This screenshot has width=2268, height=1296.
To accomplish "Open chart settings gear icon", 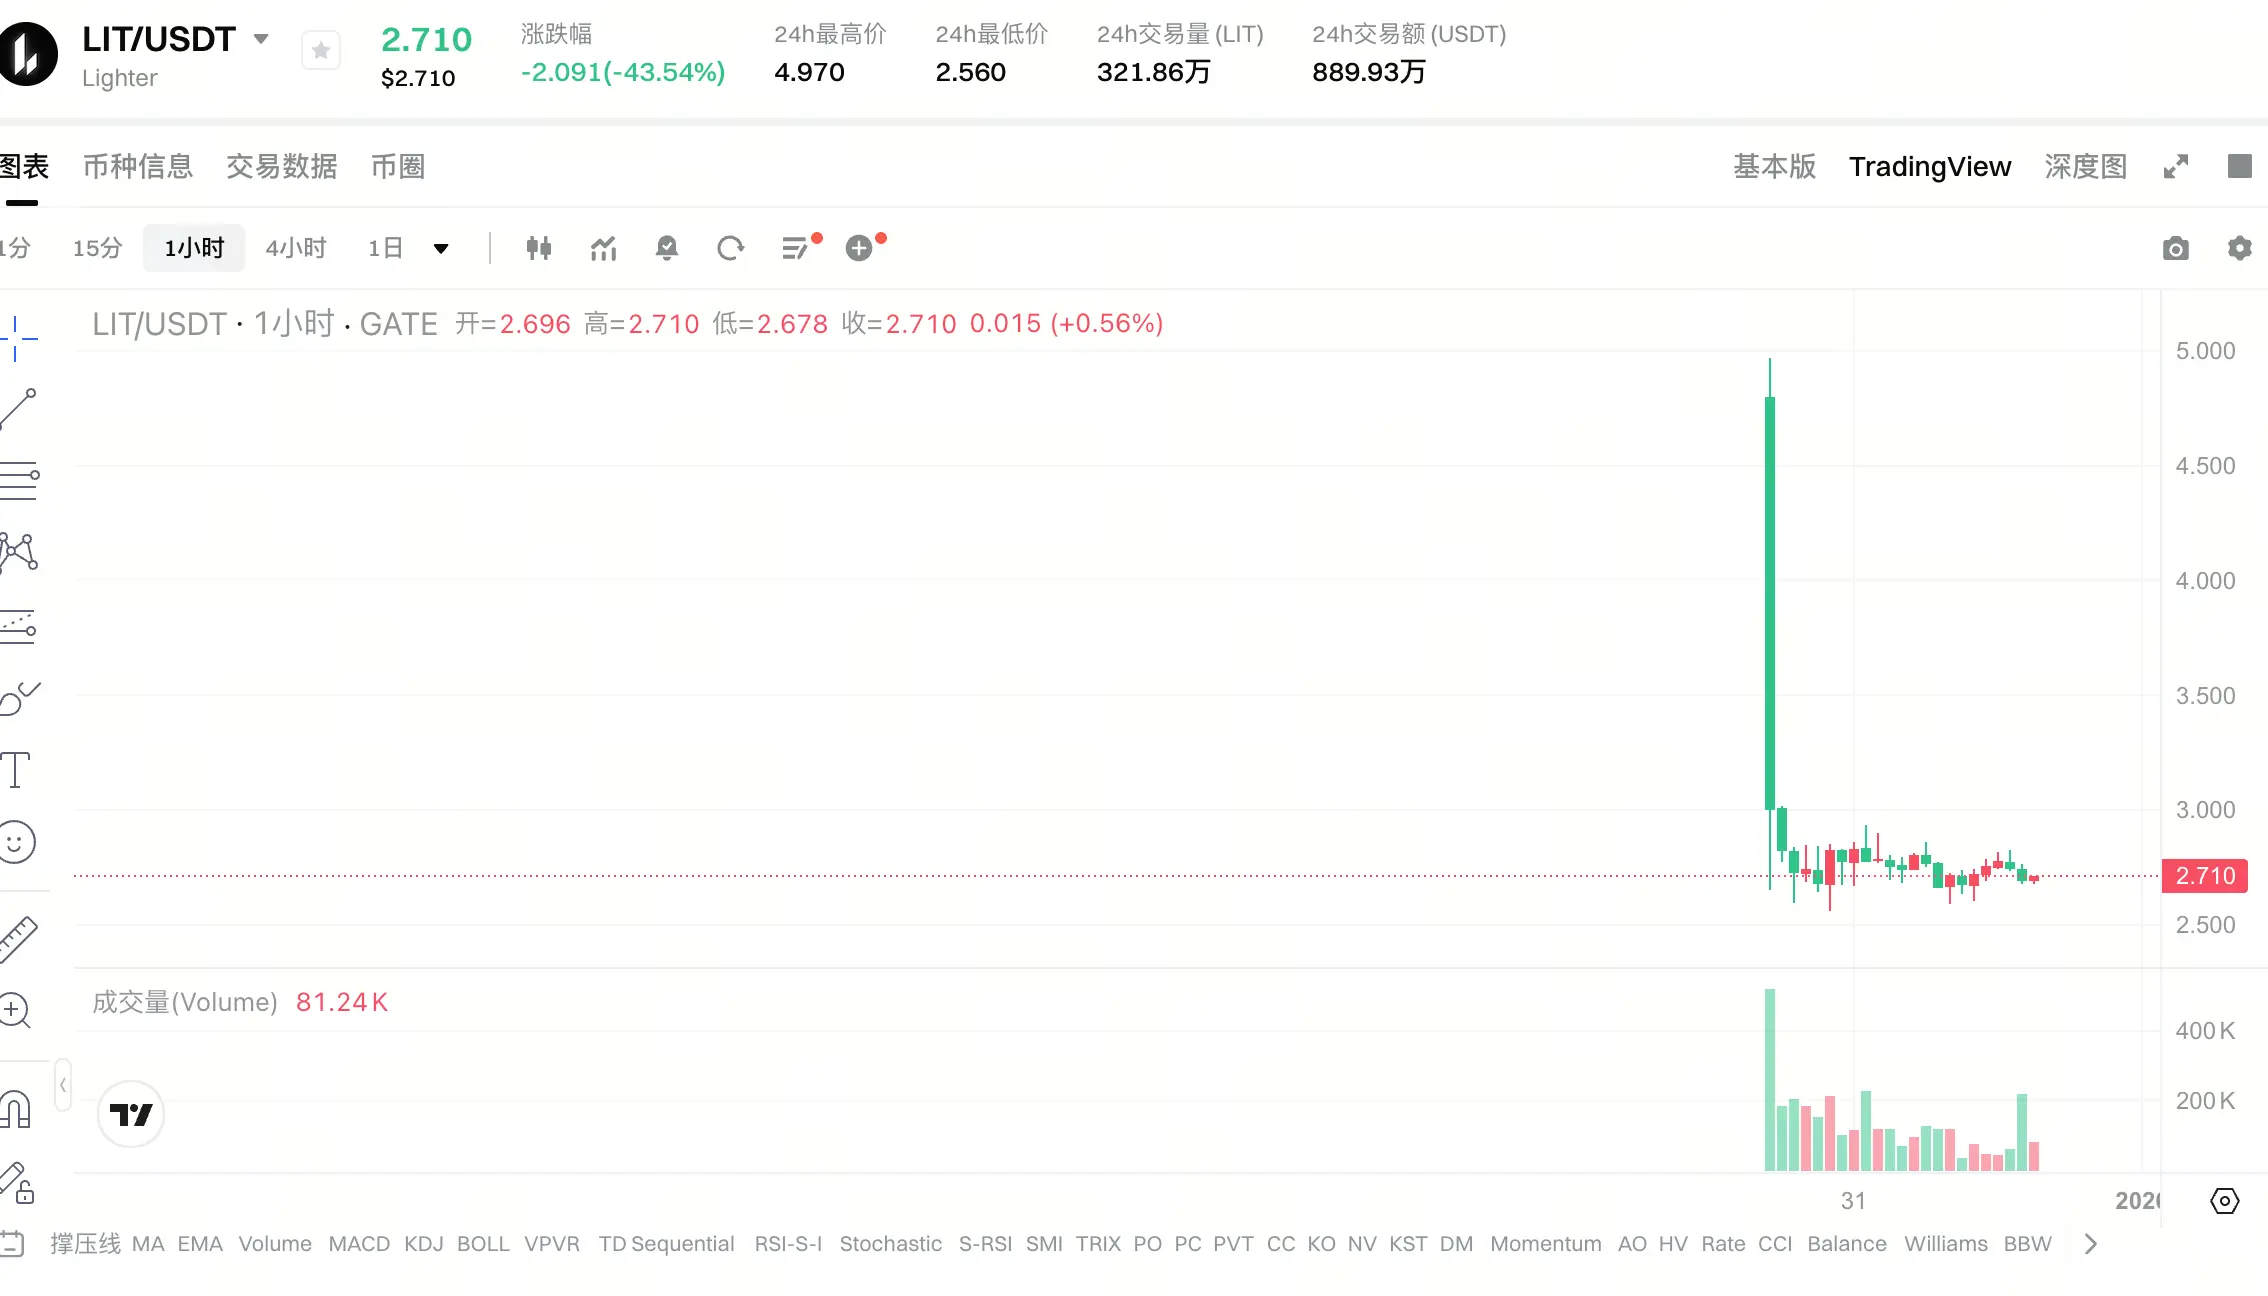I will (x=2239, y=248).
